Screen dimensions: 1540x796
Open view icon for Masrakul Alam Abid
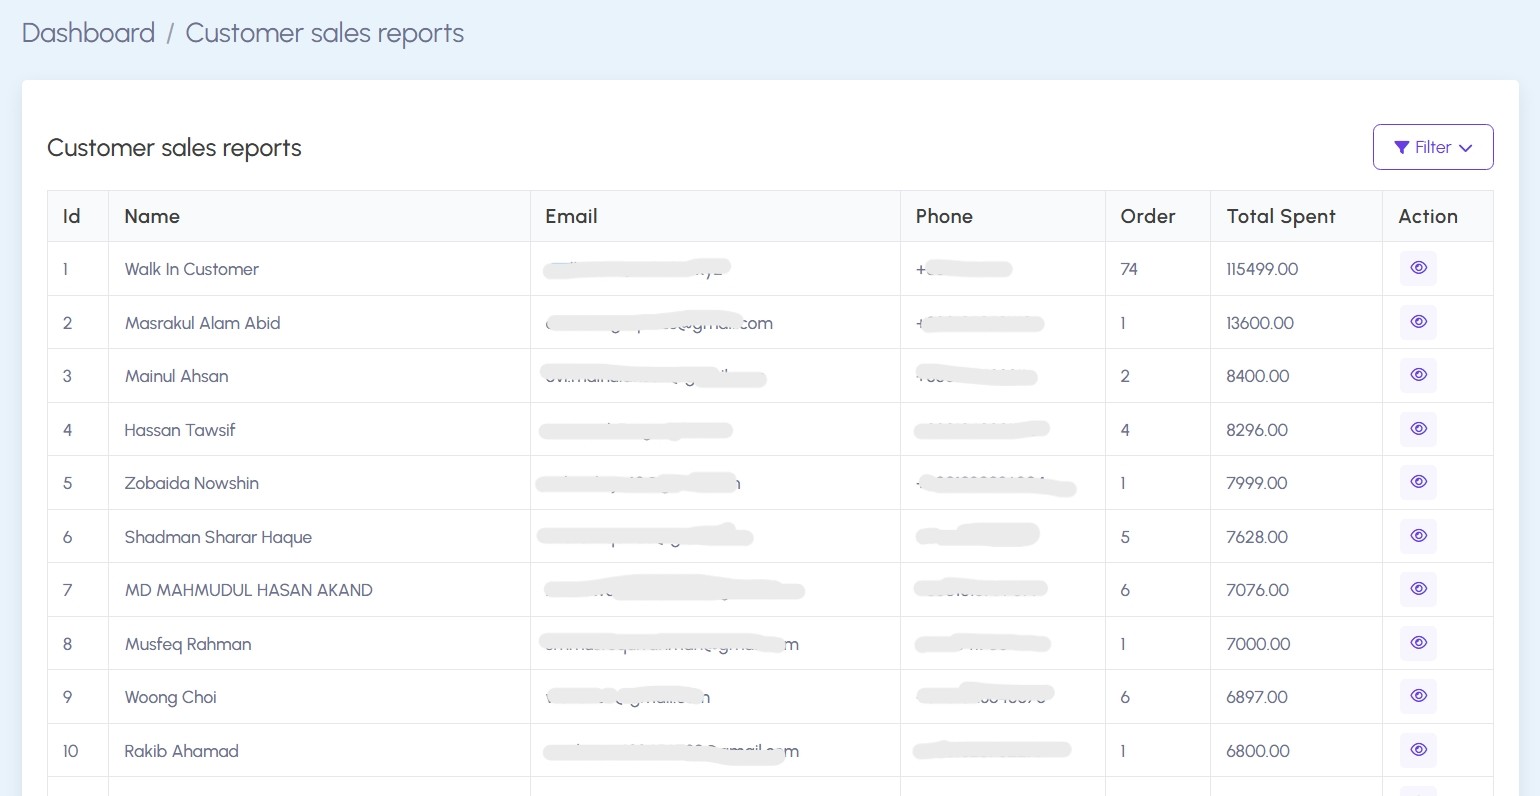(1418, 322)
